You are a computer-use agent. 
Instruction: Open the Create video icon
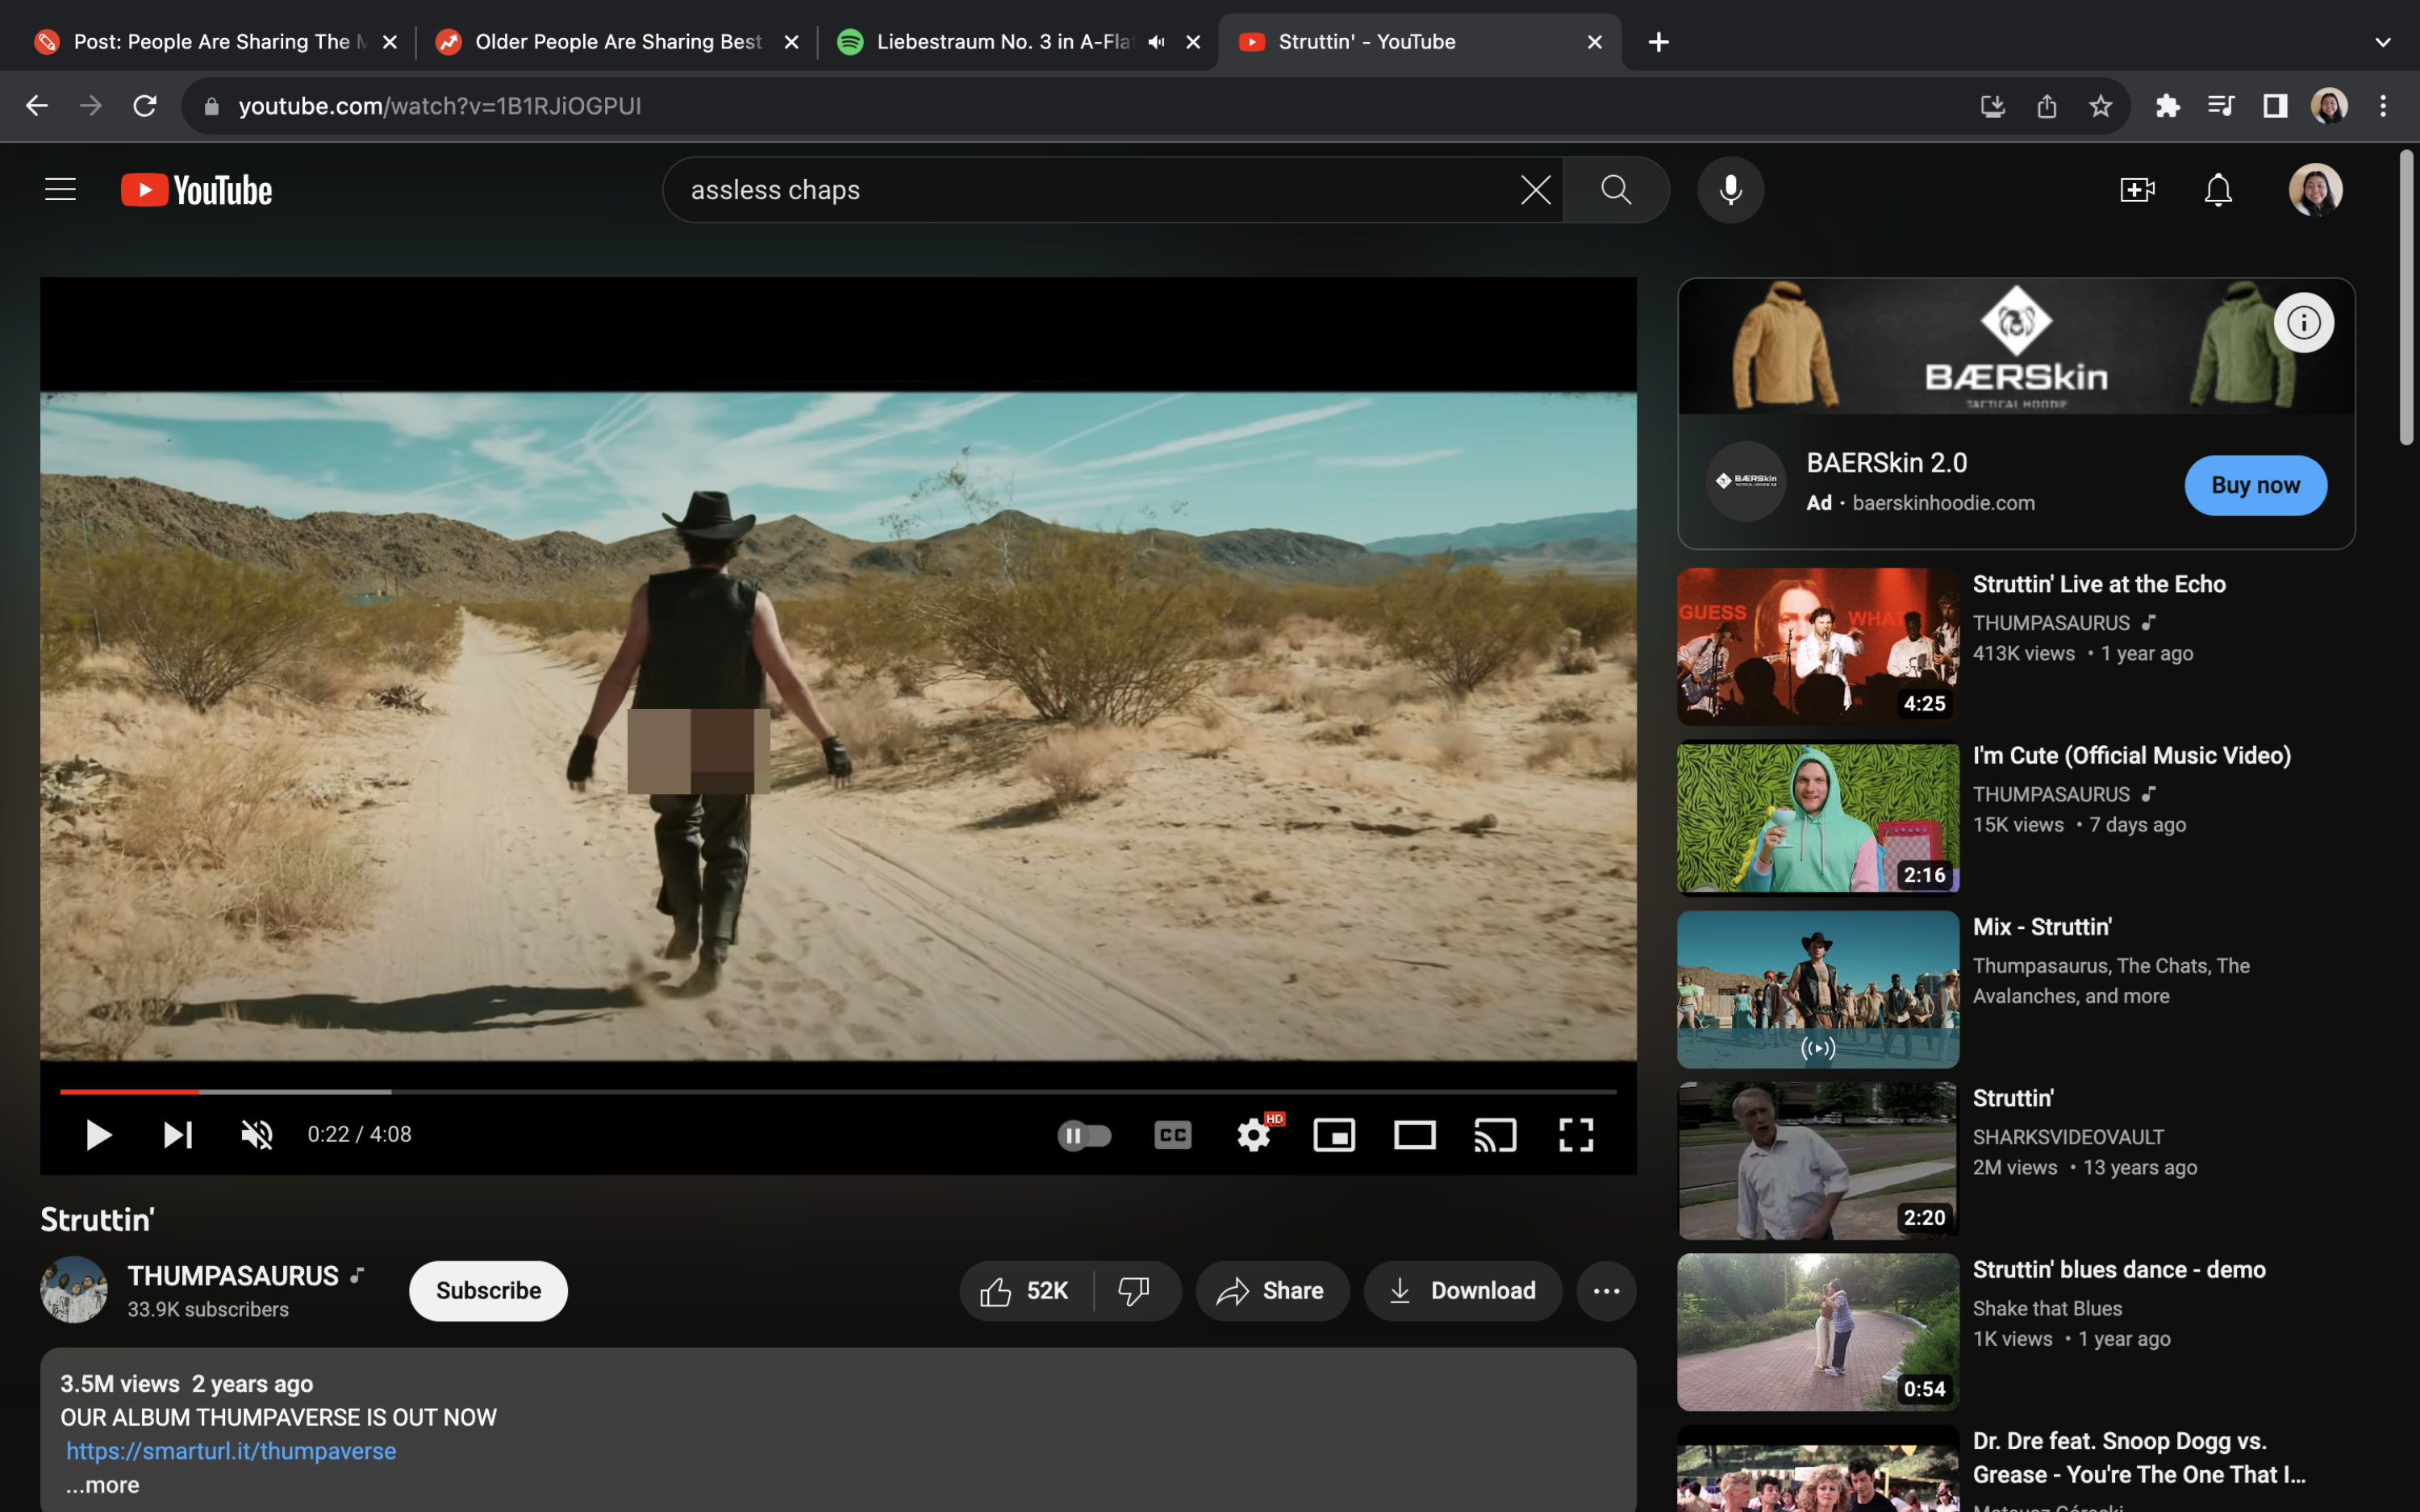(2137, 190)
